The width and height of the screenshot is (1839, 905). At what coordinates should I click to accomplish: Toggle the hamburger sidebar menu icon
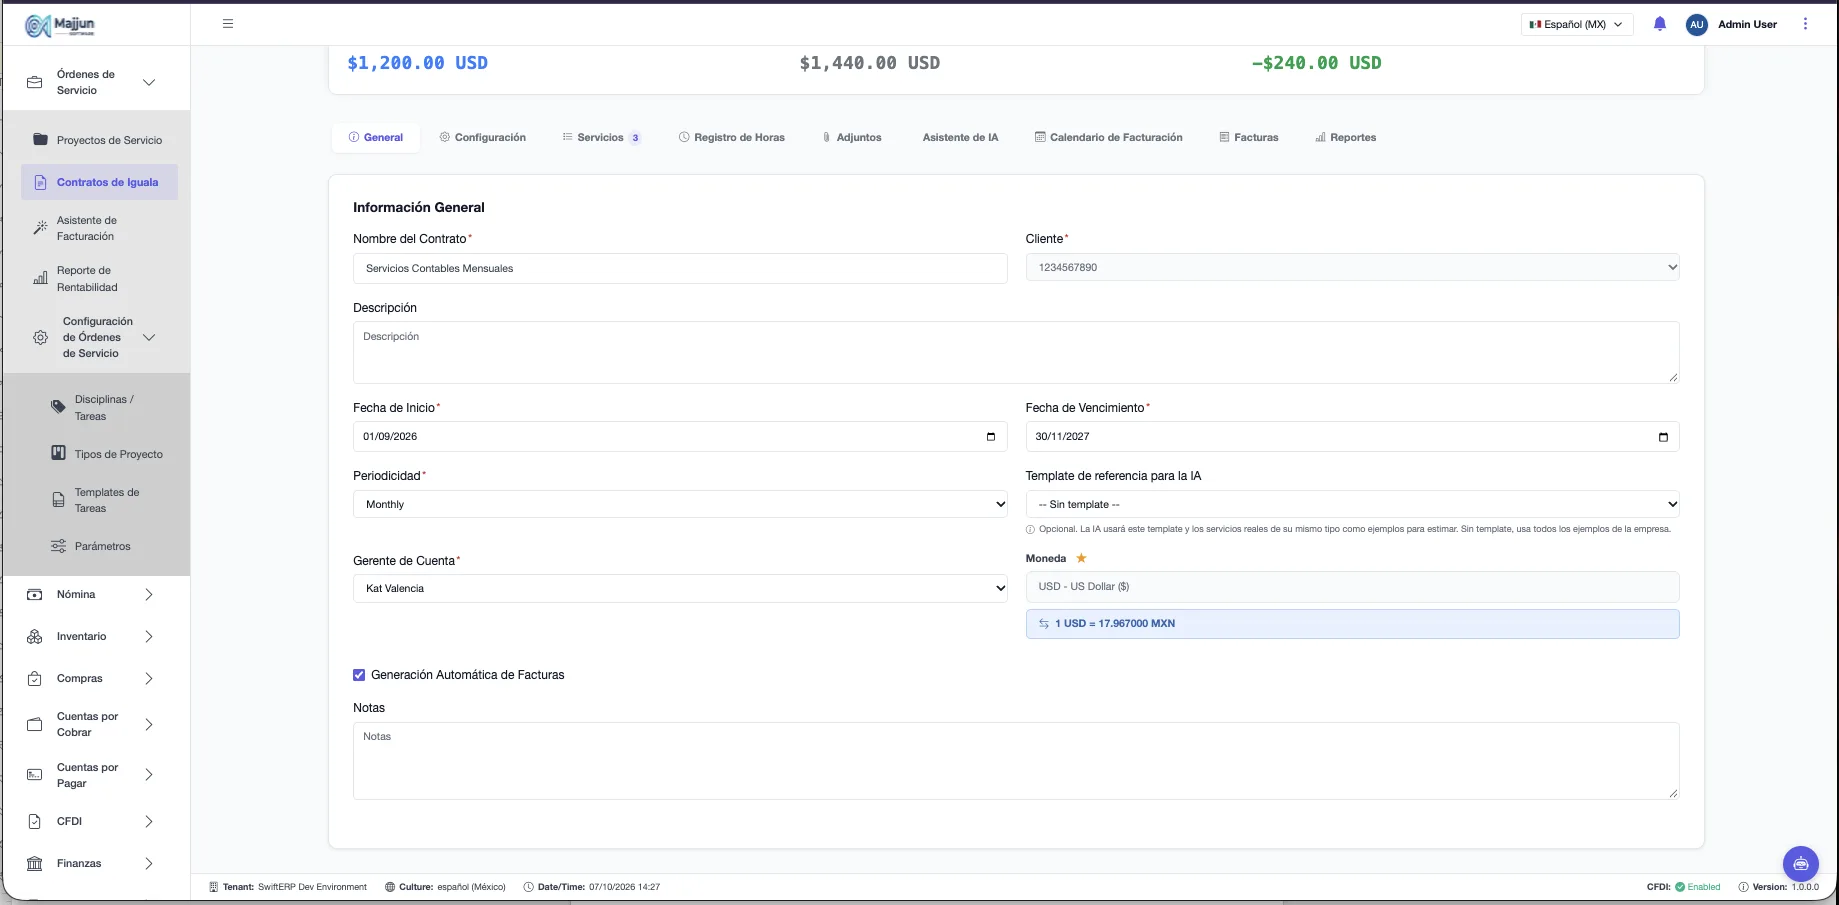[x=228, y=24]
